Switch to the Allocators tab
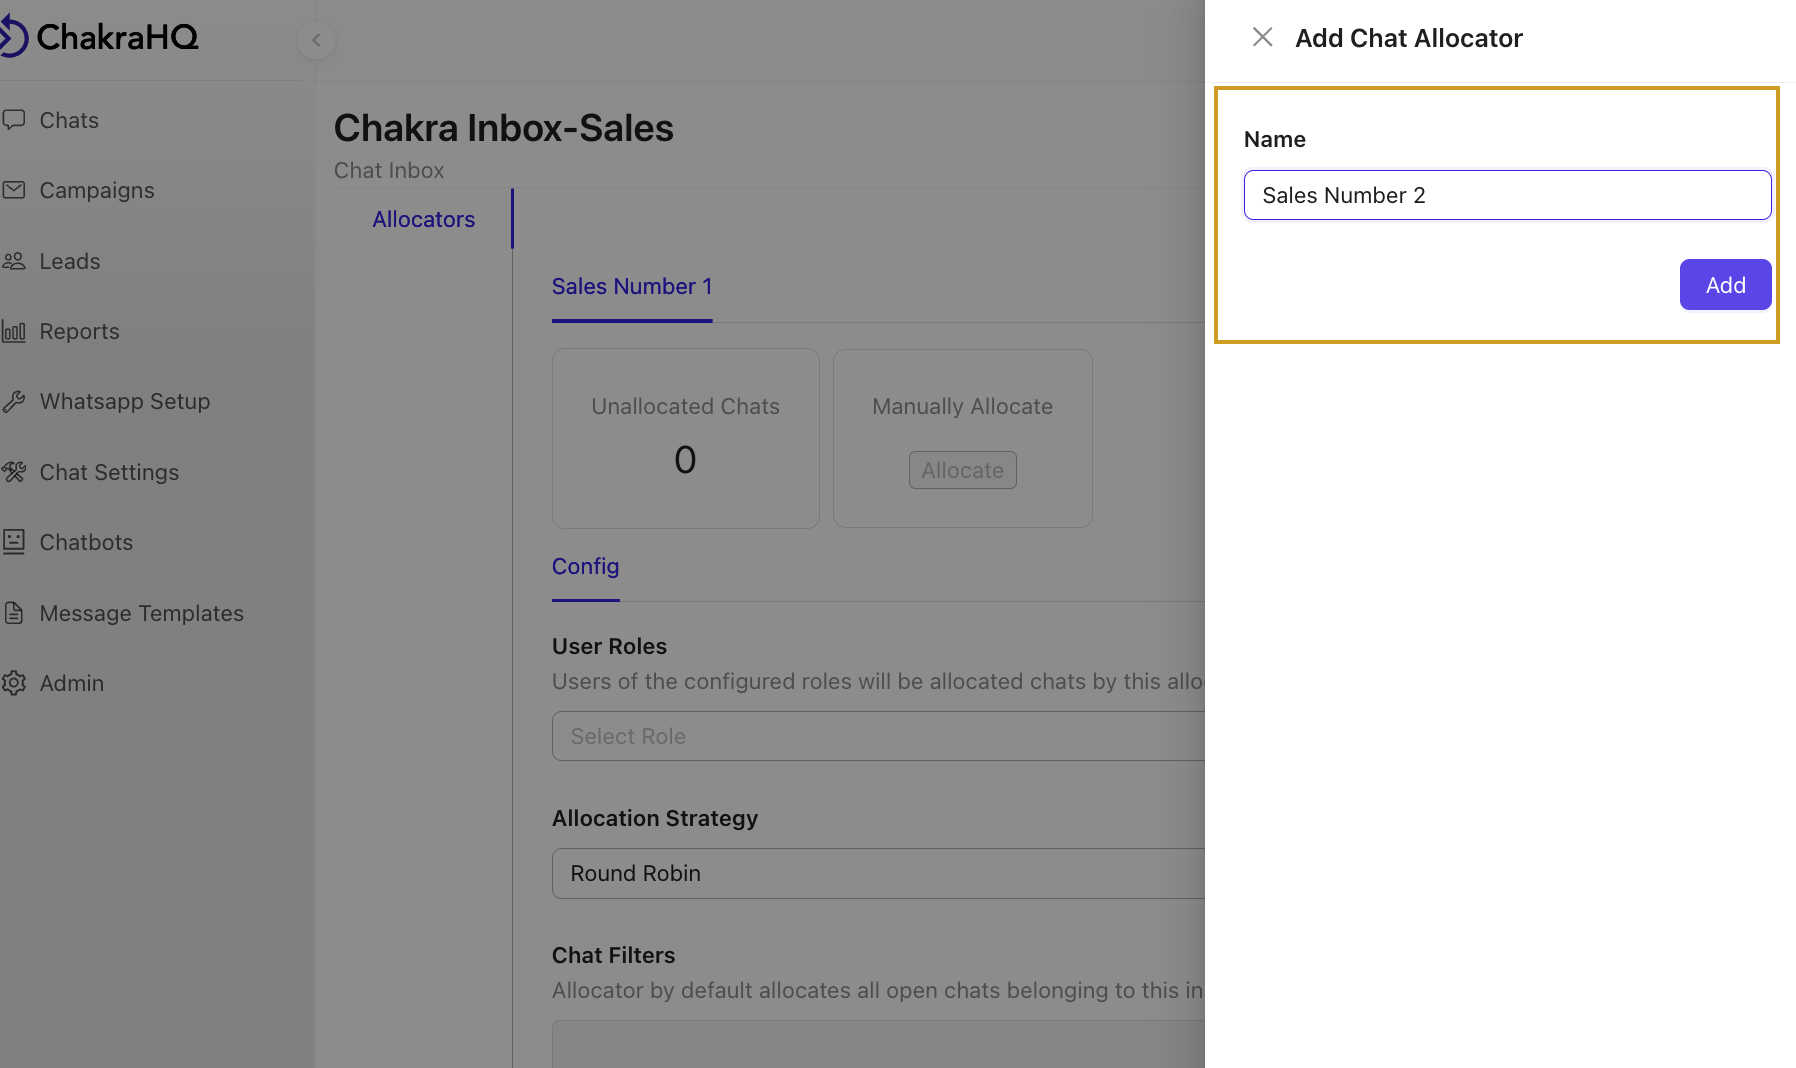The width and height of the screenshot is (1796, 1068). pyautogui.click(x=423, y=219)
